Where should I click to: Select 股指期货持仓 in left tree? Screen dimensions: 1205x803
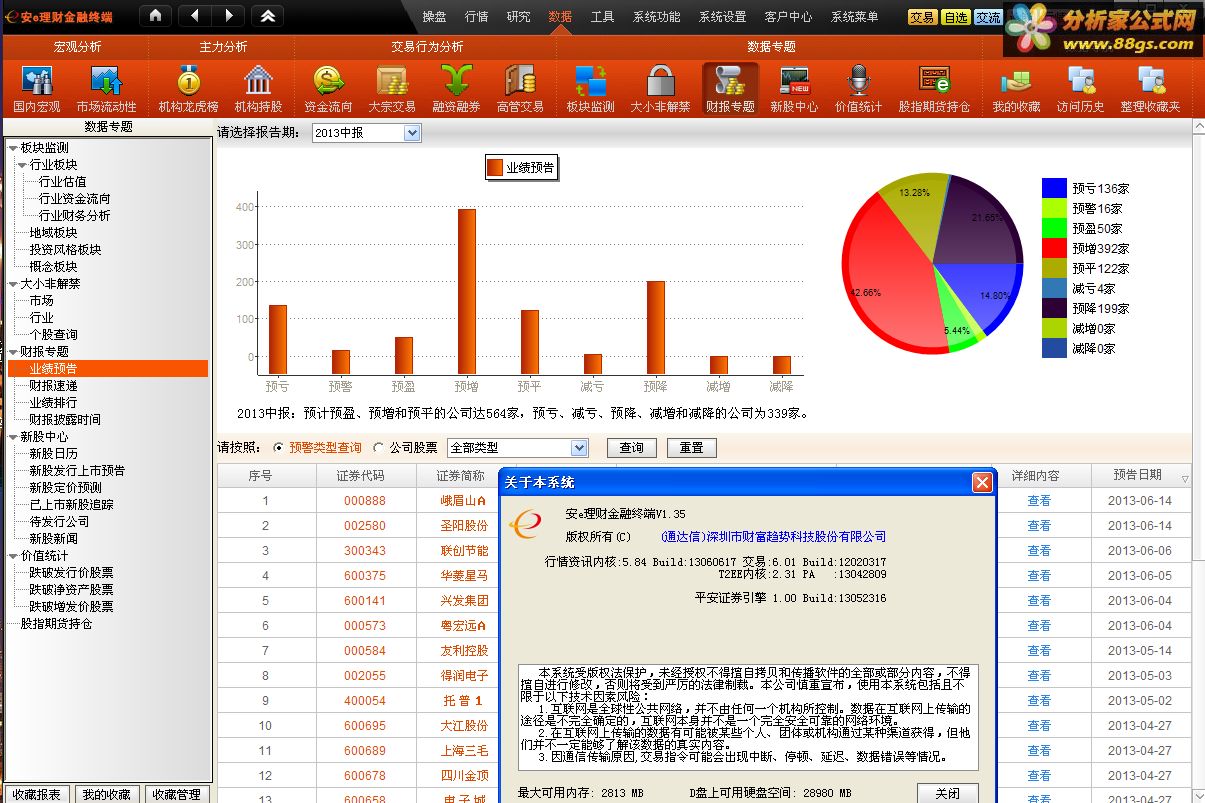coord(56,624)
